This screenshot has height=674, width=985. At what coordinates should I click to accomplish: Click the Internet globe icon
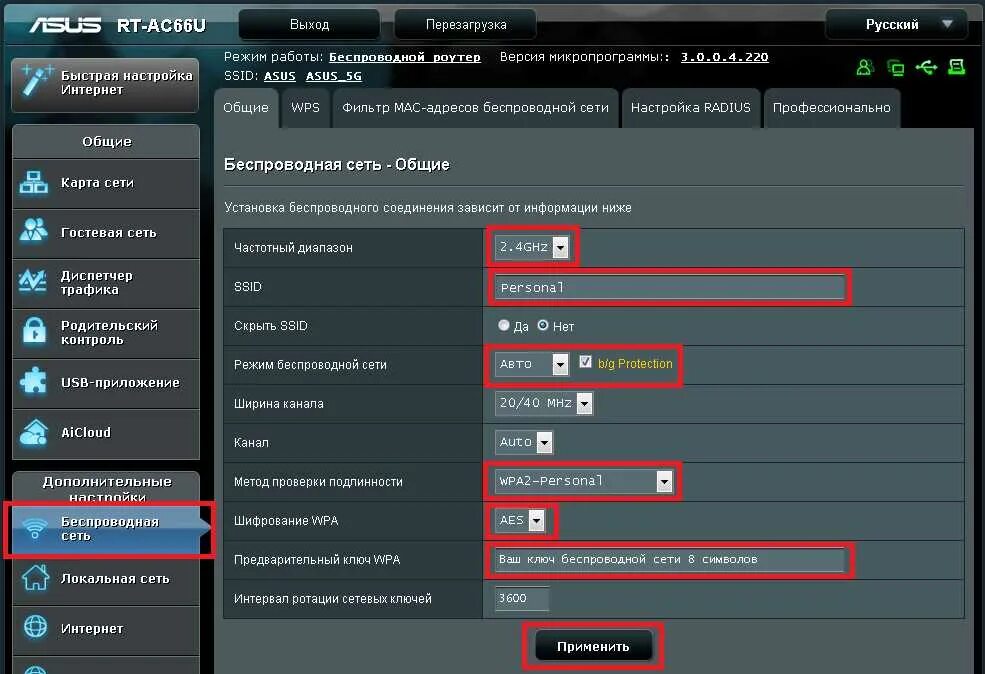[35, 626]
